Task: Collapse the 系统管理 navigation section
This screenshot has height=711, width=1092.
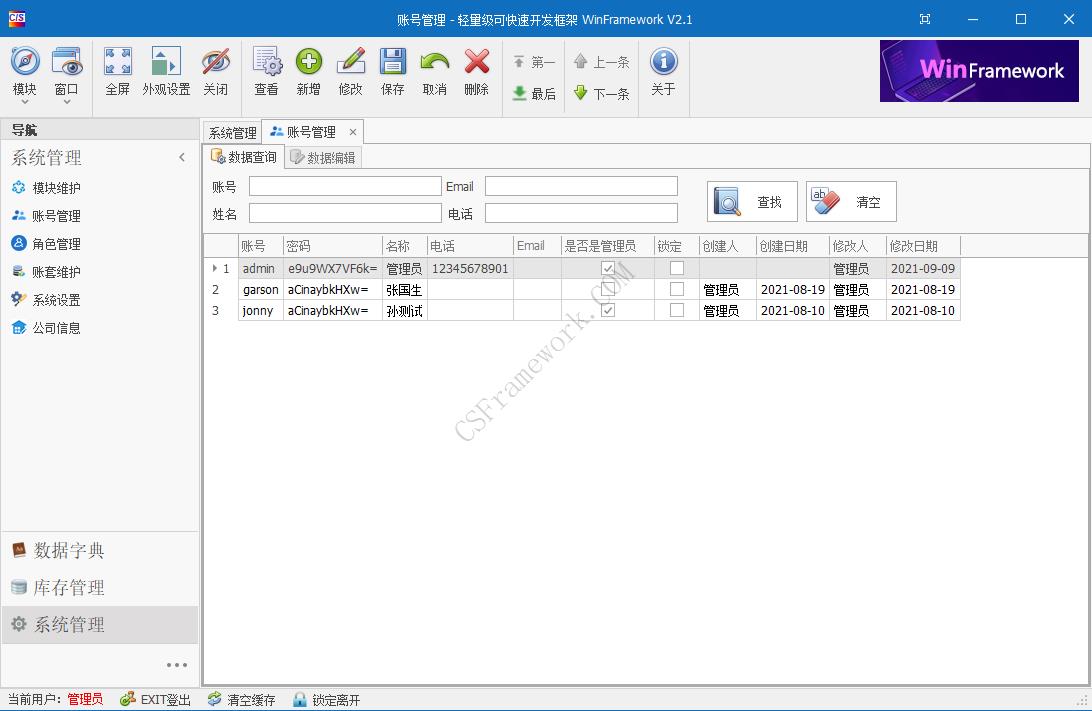Action: point(182,157)
